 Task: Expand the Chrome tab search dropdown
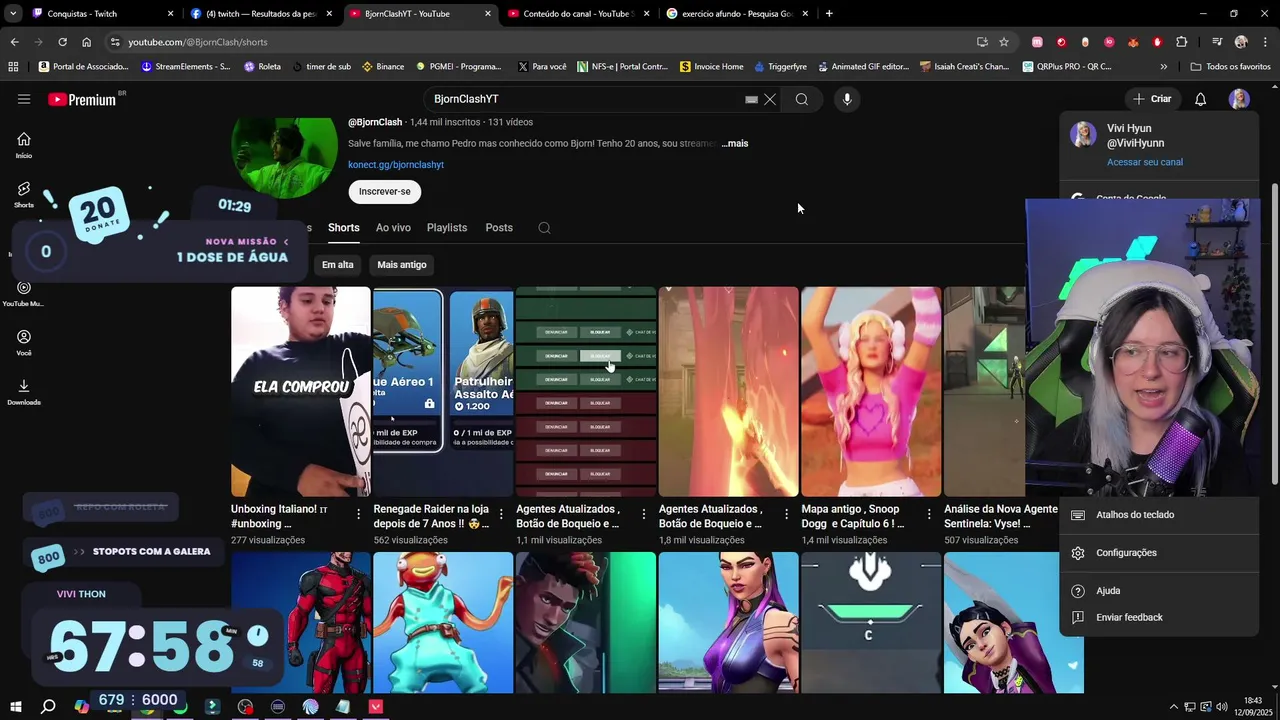13,14
